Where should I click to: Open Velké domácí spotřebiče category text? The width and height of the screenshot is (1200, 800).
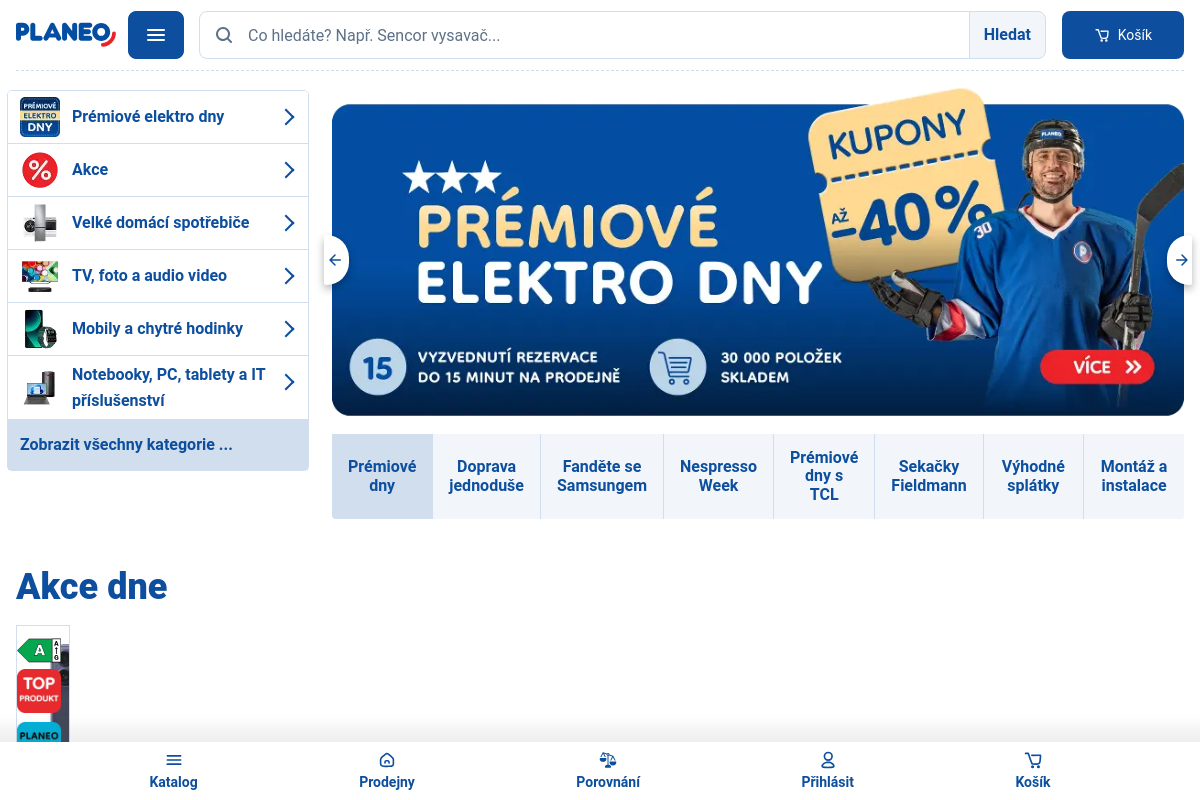click(x=161, y=223)
